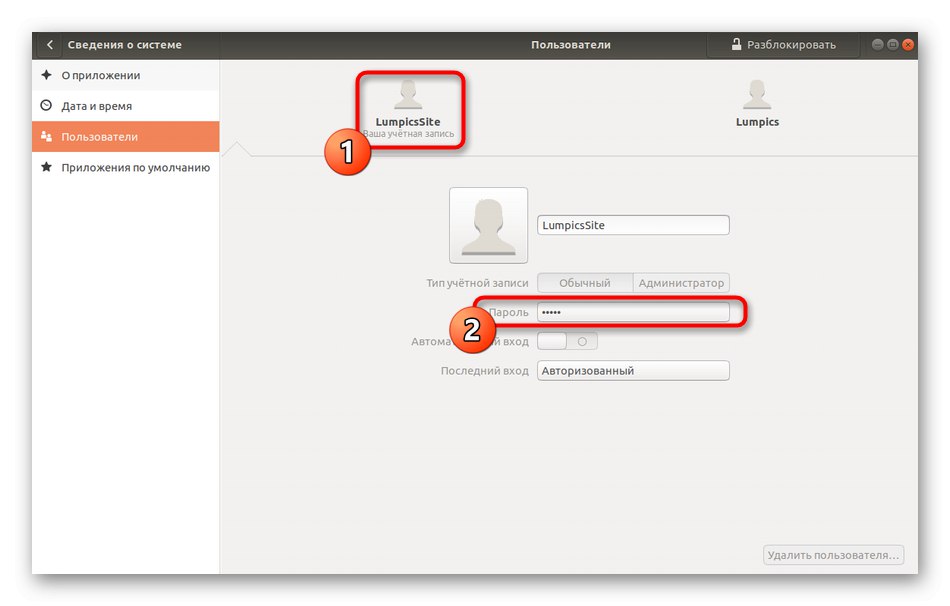950x606 pixels.
Task: Toggle the automatic login switch
Action: (567, 341)
